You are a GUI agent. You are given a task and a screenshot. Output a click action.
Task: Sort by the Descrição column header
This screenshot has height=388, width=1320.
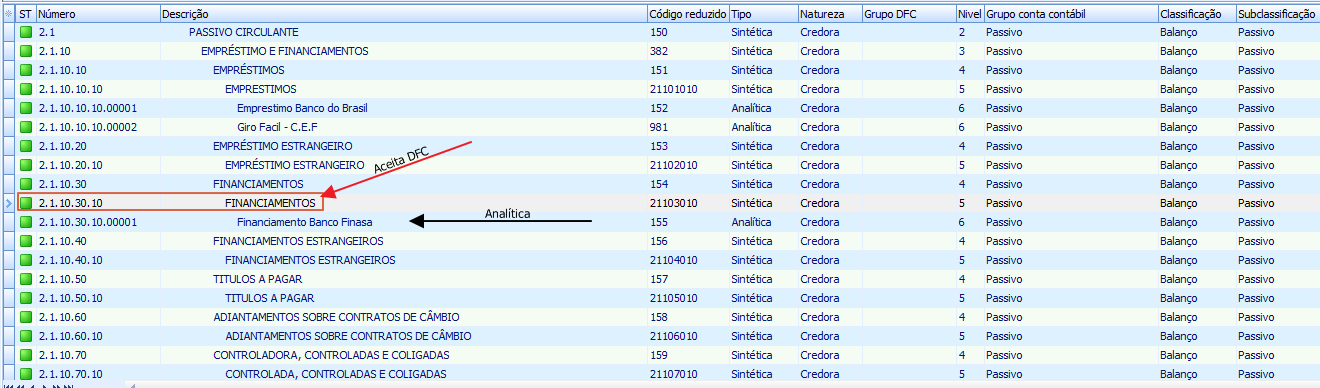coord(403,14)
